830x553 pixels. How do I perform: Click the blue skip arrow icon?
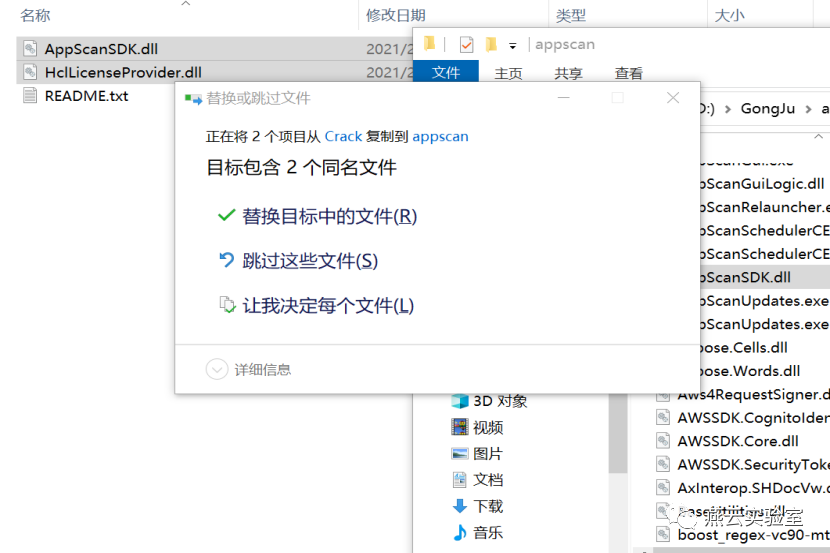(x=227, y=260)
